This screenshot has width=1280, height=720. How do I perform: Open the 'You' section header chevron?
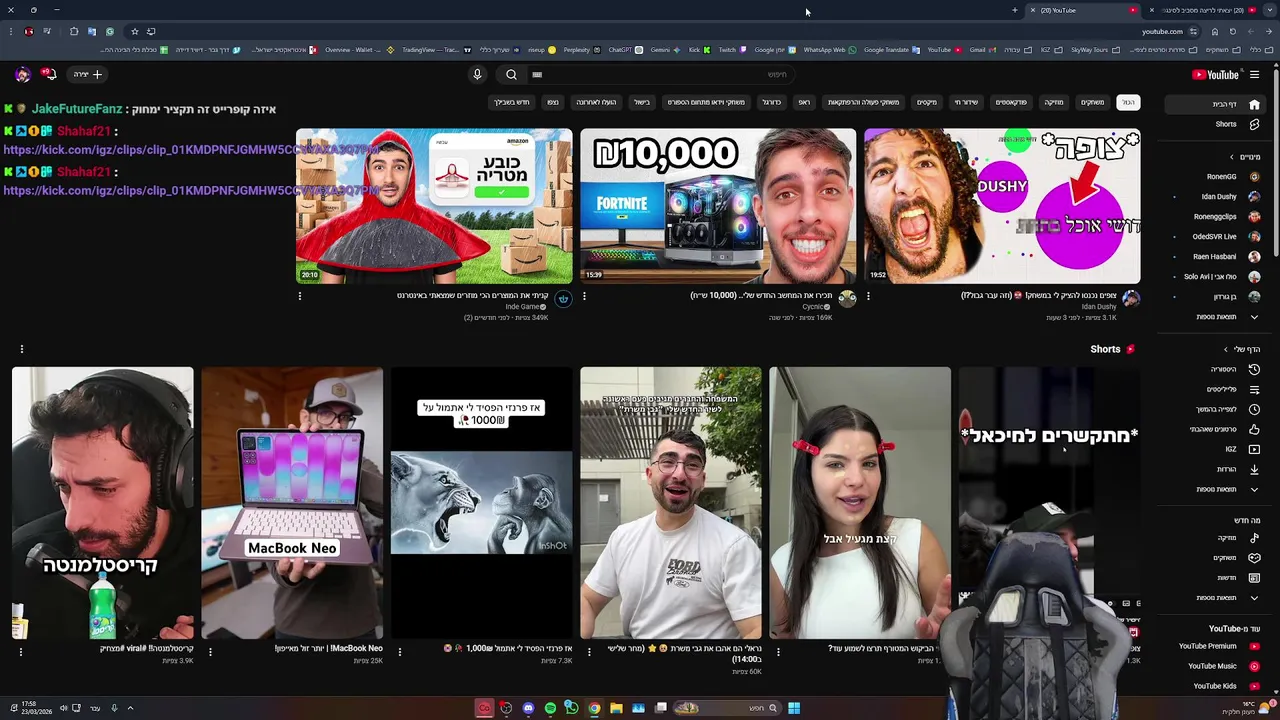point(1226,349)
